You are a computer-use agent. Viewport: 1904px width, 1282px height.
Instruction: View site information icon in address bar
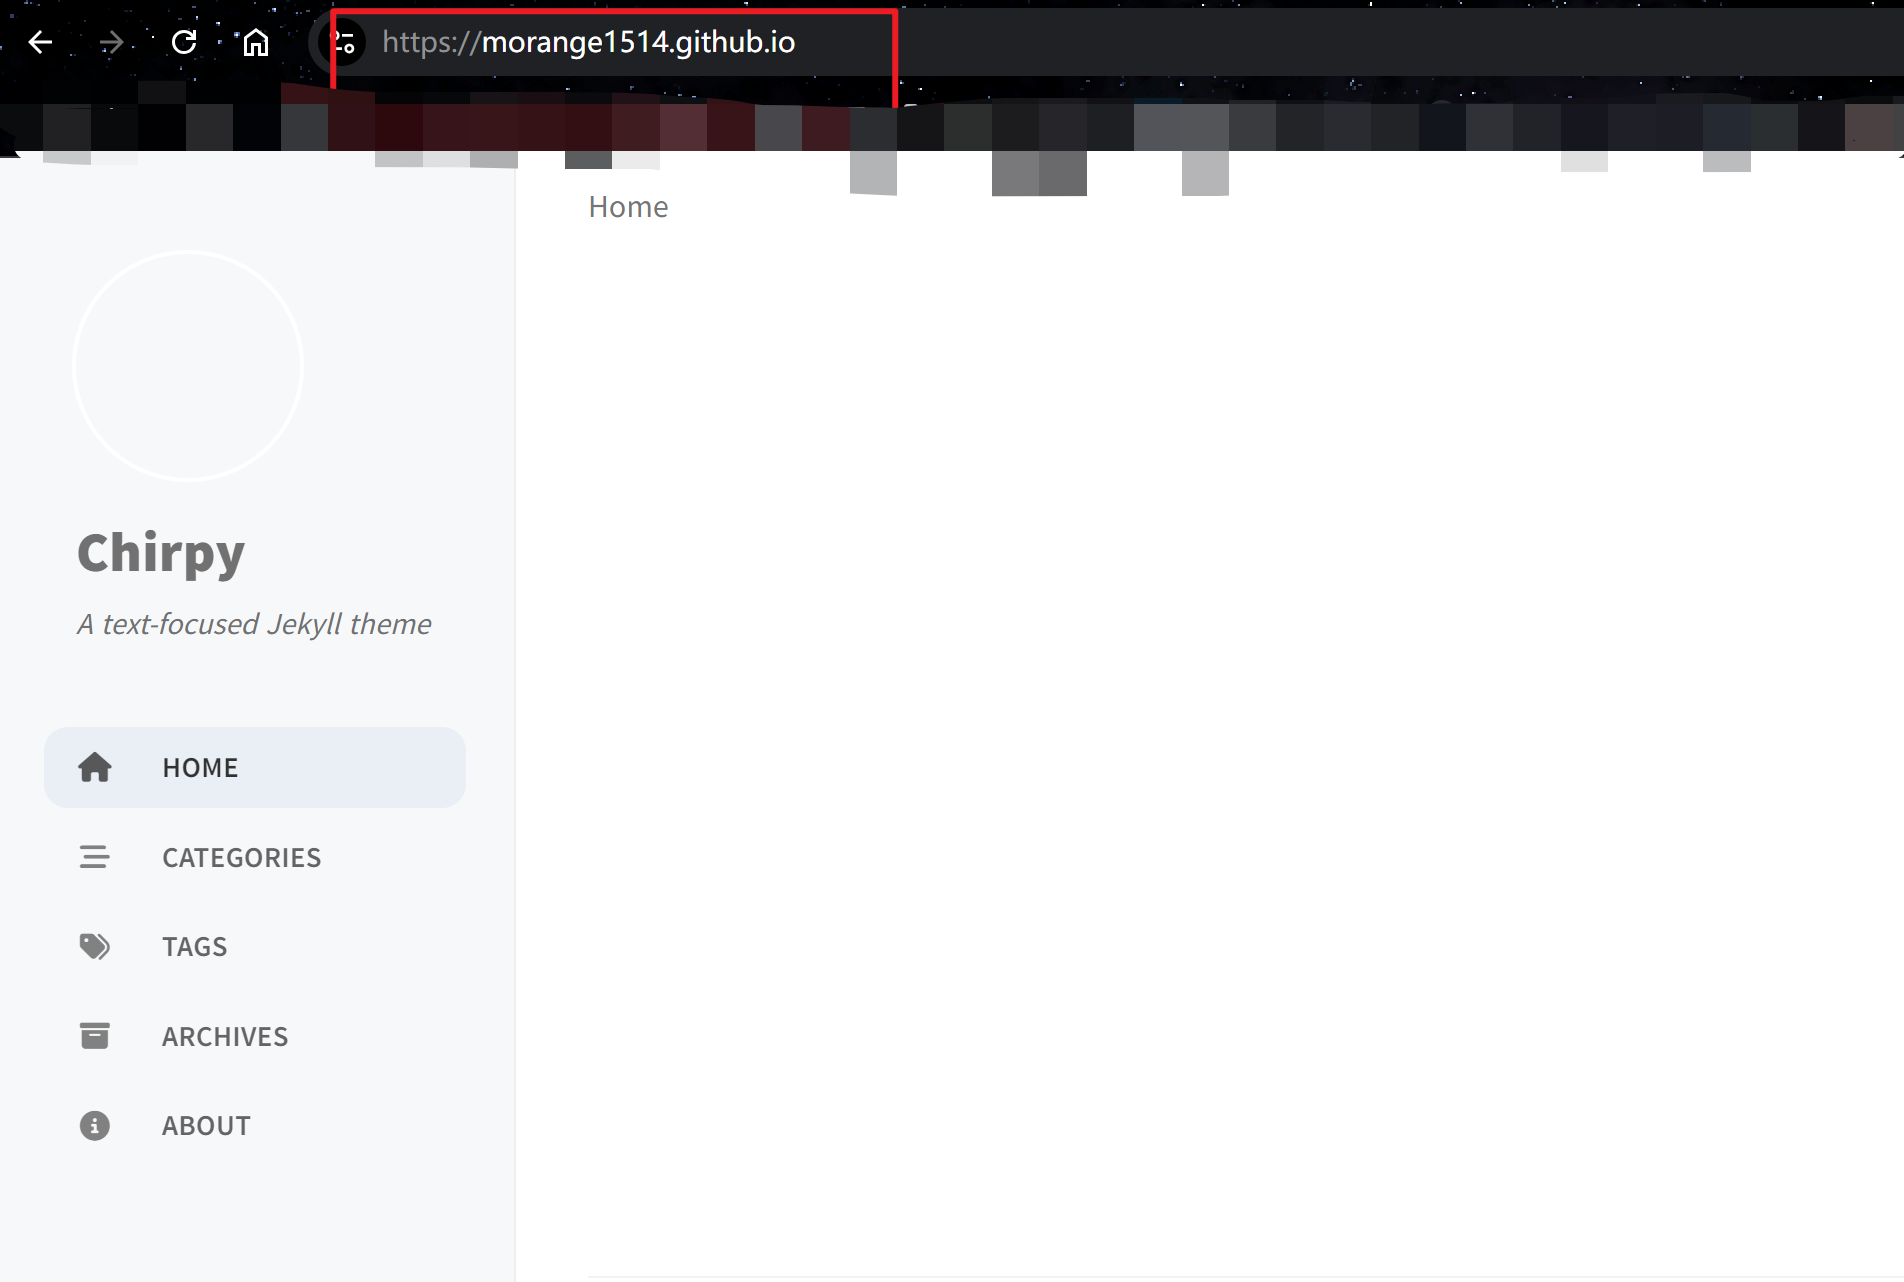[x=344, y=42]
